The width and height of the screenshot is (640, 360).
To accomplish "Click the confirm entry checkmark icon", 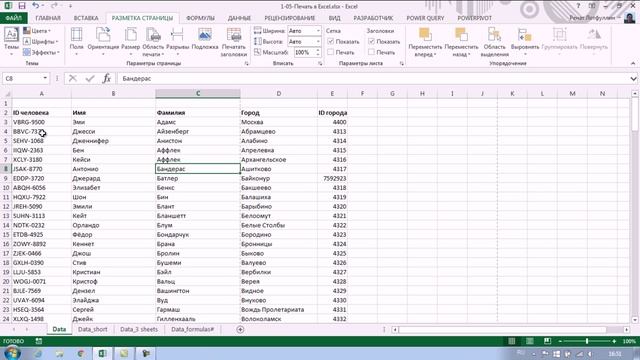I will (x=90, y=78).
